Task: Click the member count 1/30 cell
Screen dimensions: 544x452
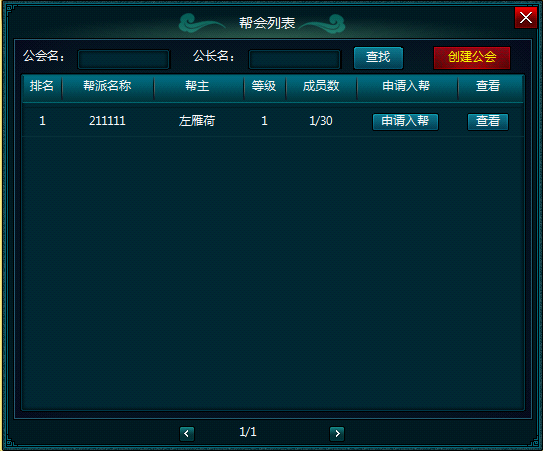Action: [321, 121]
